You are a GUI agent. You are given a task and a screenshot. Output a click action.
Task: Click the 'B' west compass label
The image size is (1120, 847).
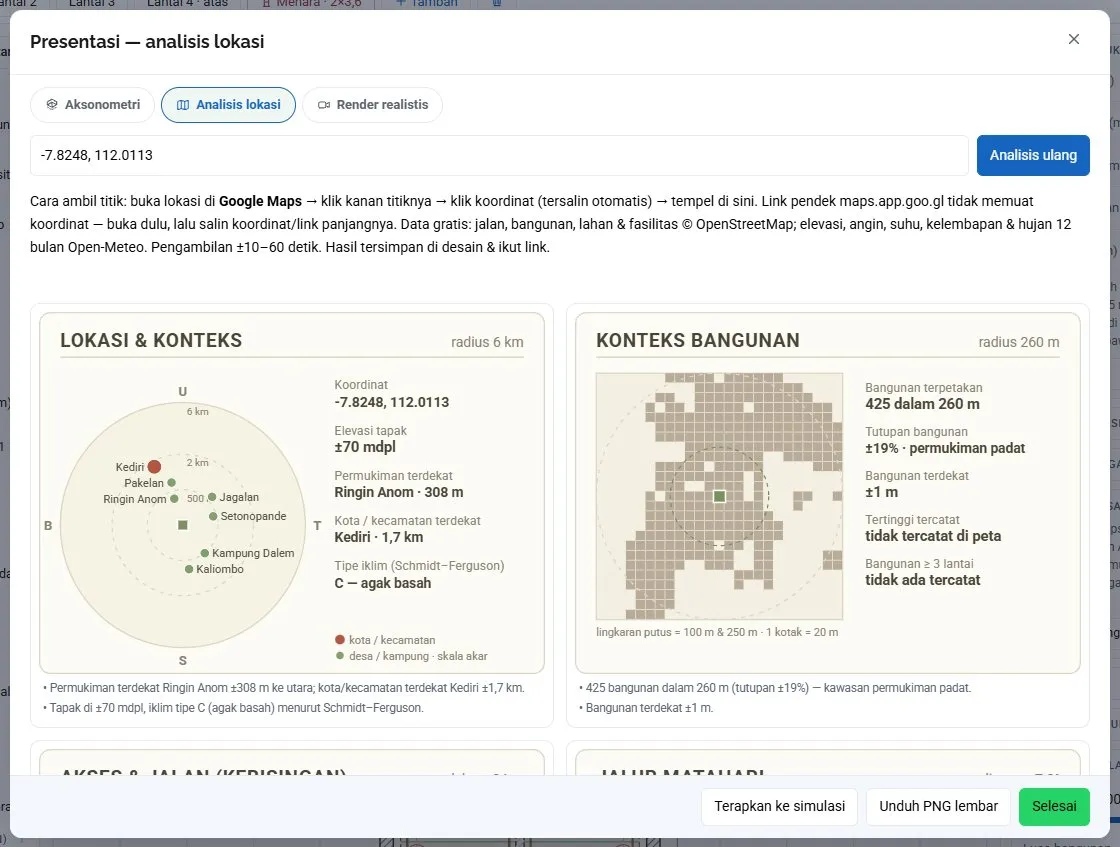[48, 526]
